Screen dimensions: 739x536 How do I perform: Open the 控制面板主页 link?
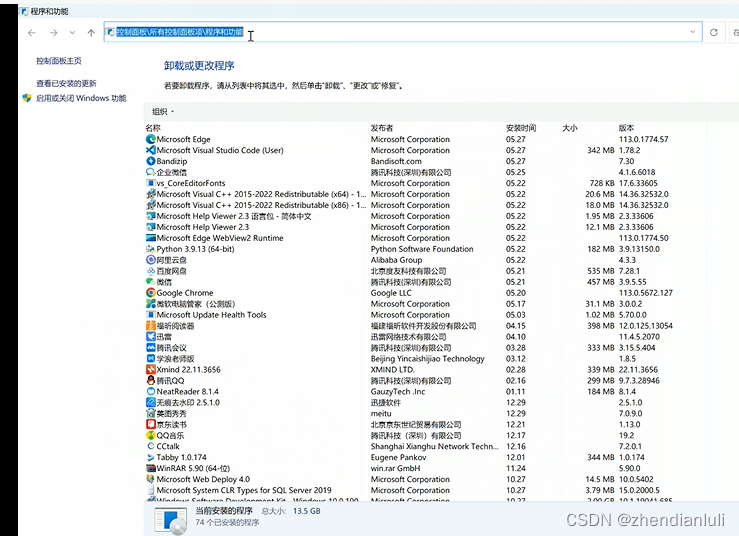(x=59, y=61)
